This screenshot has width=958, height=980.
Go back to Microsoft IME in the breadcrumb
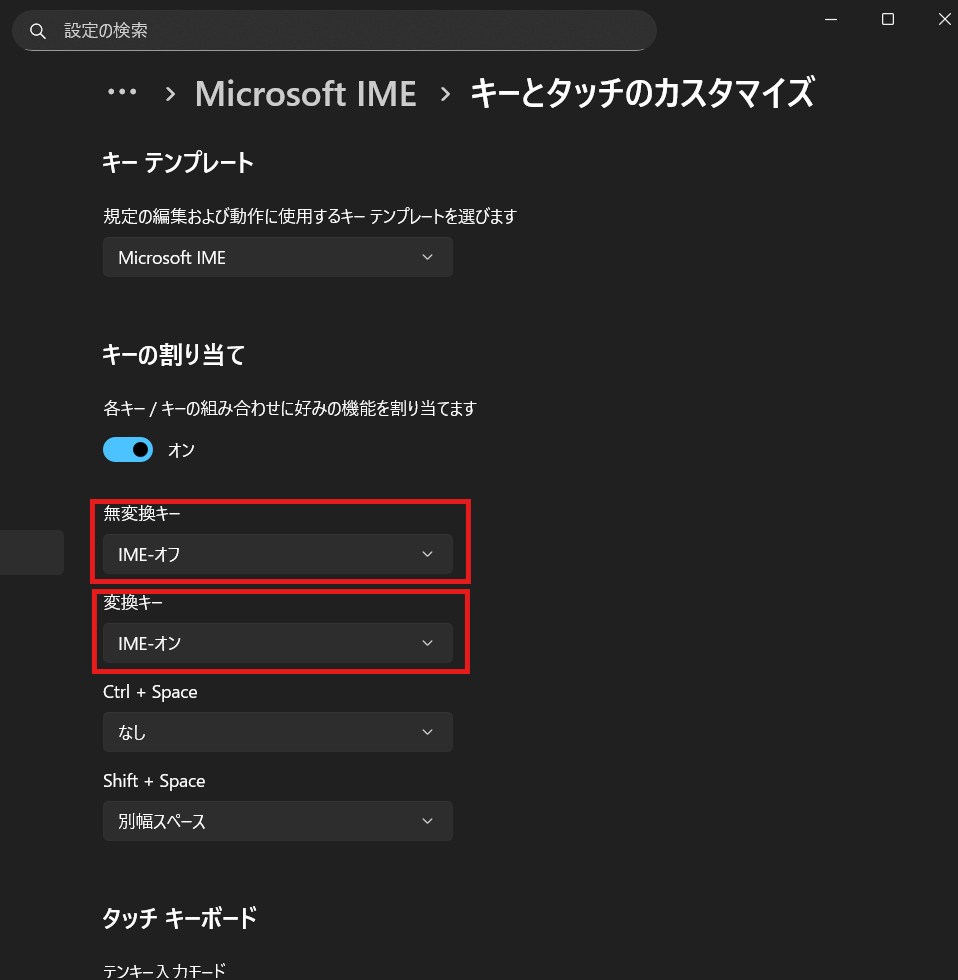coord(305,94)
